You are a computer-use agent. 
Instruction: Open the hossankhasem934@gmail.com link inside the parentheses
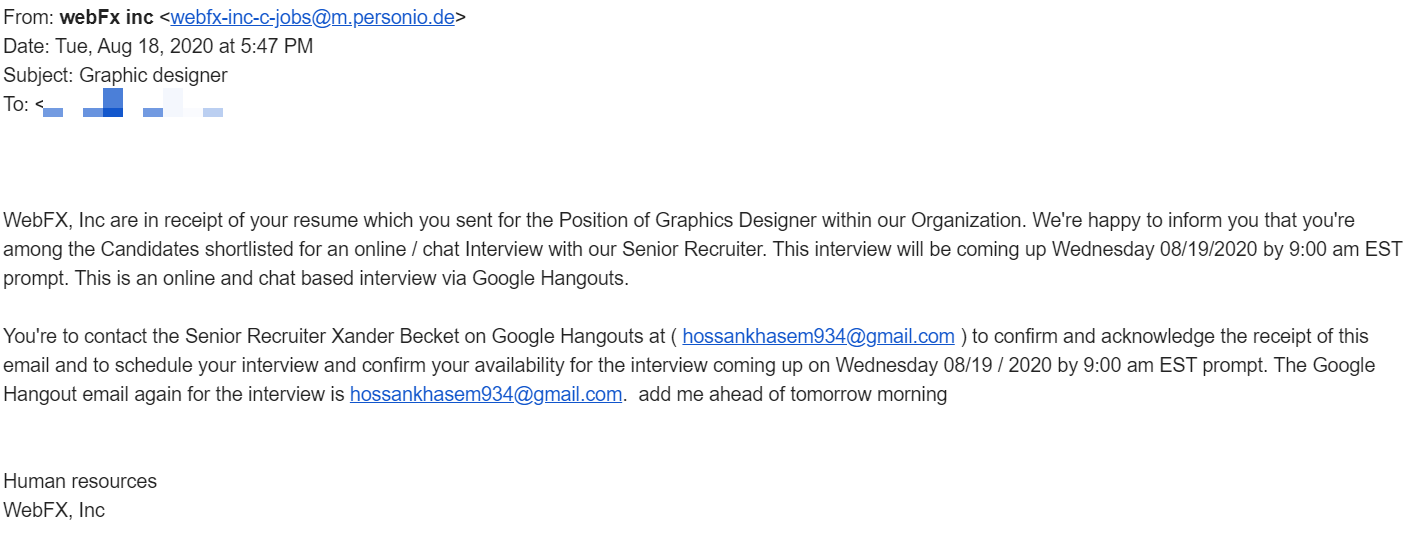(x=818, y=336)
